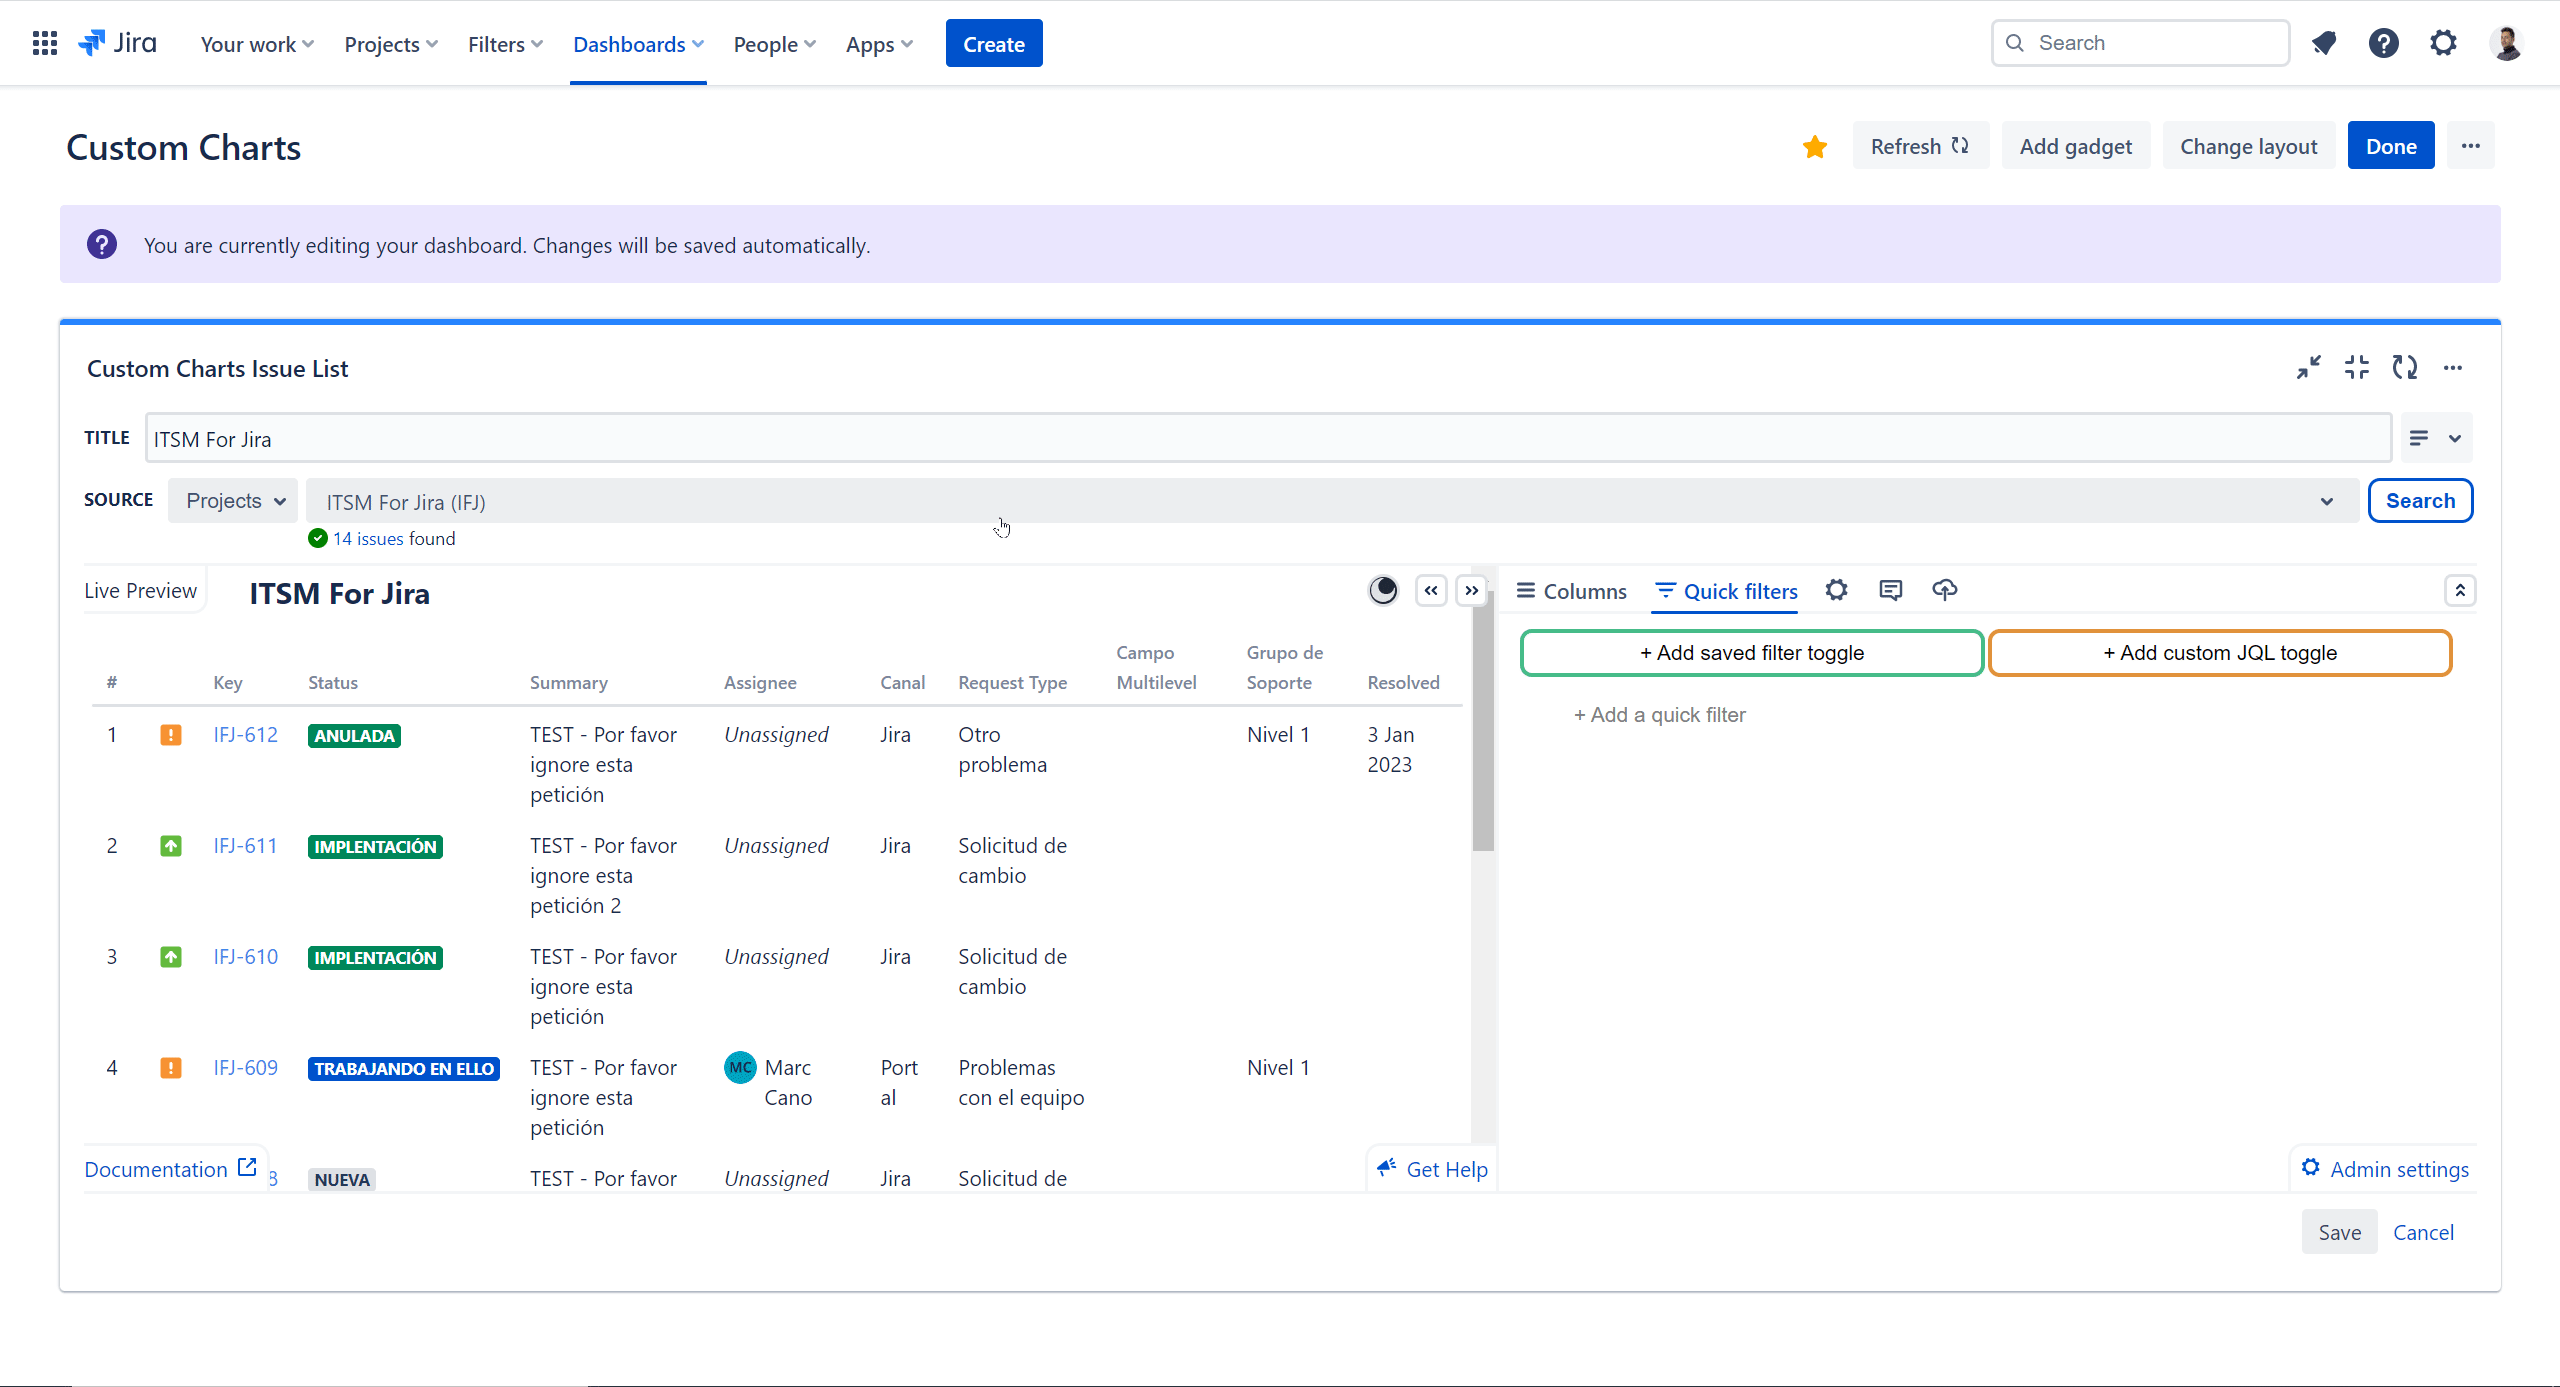The height and width of the screenshot is (1387, 2560).
Task: Toggle dark mode preview moon icon
Action: tap(1383, 591)
